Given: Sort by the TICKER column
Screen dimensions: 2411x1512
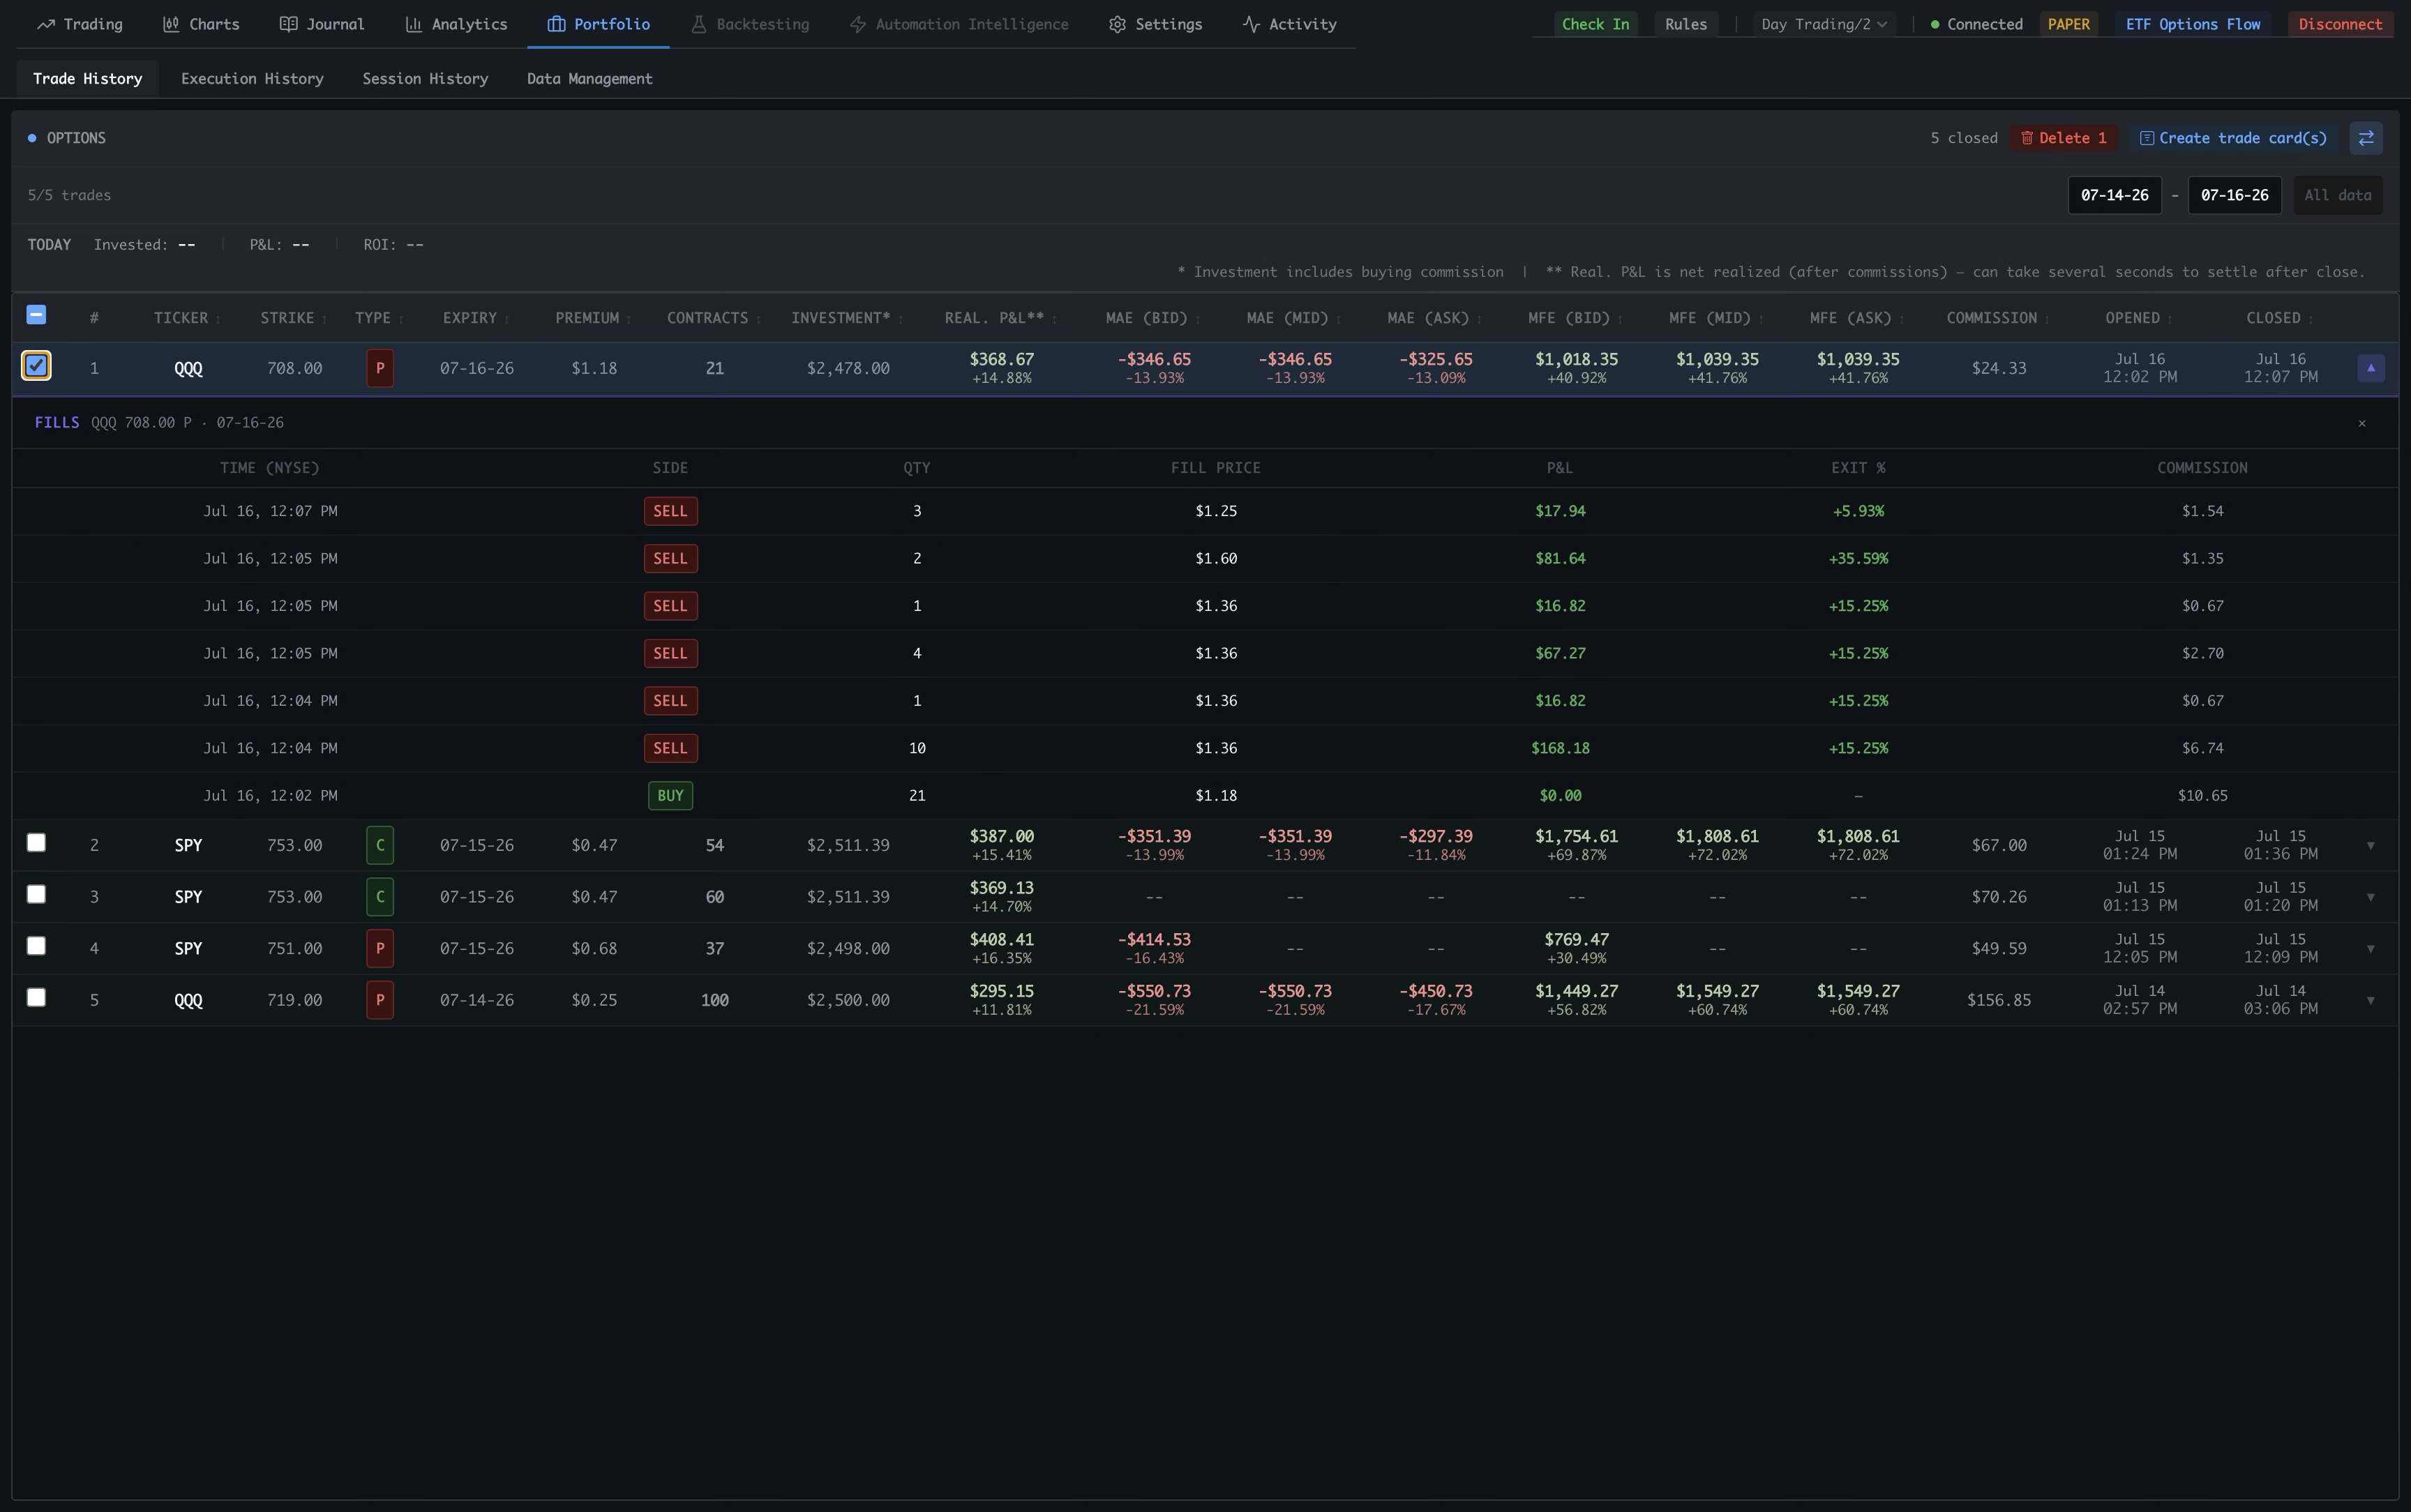Looking at the screenshot, I should [187, 318].
